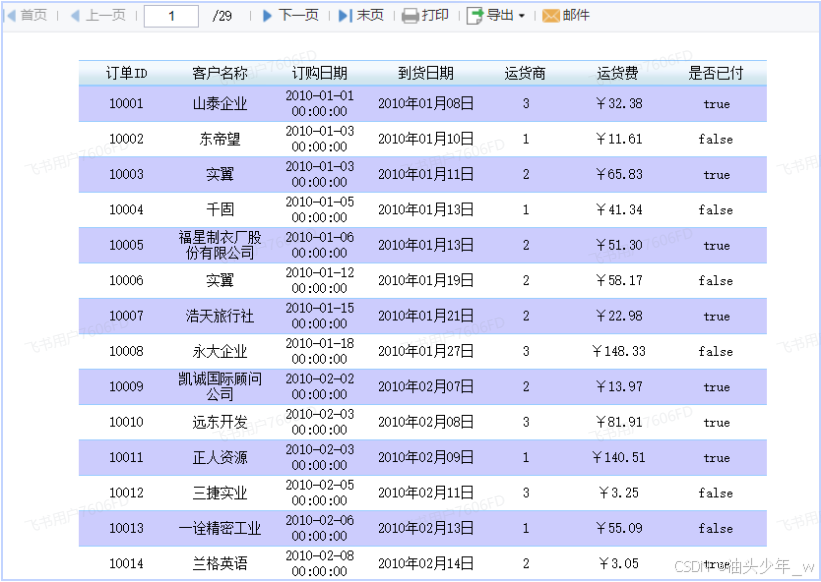Select order ID cell 10001
This screenshot has width=821, height=582.
[126, 104]
